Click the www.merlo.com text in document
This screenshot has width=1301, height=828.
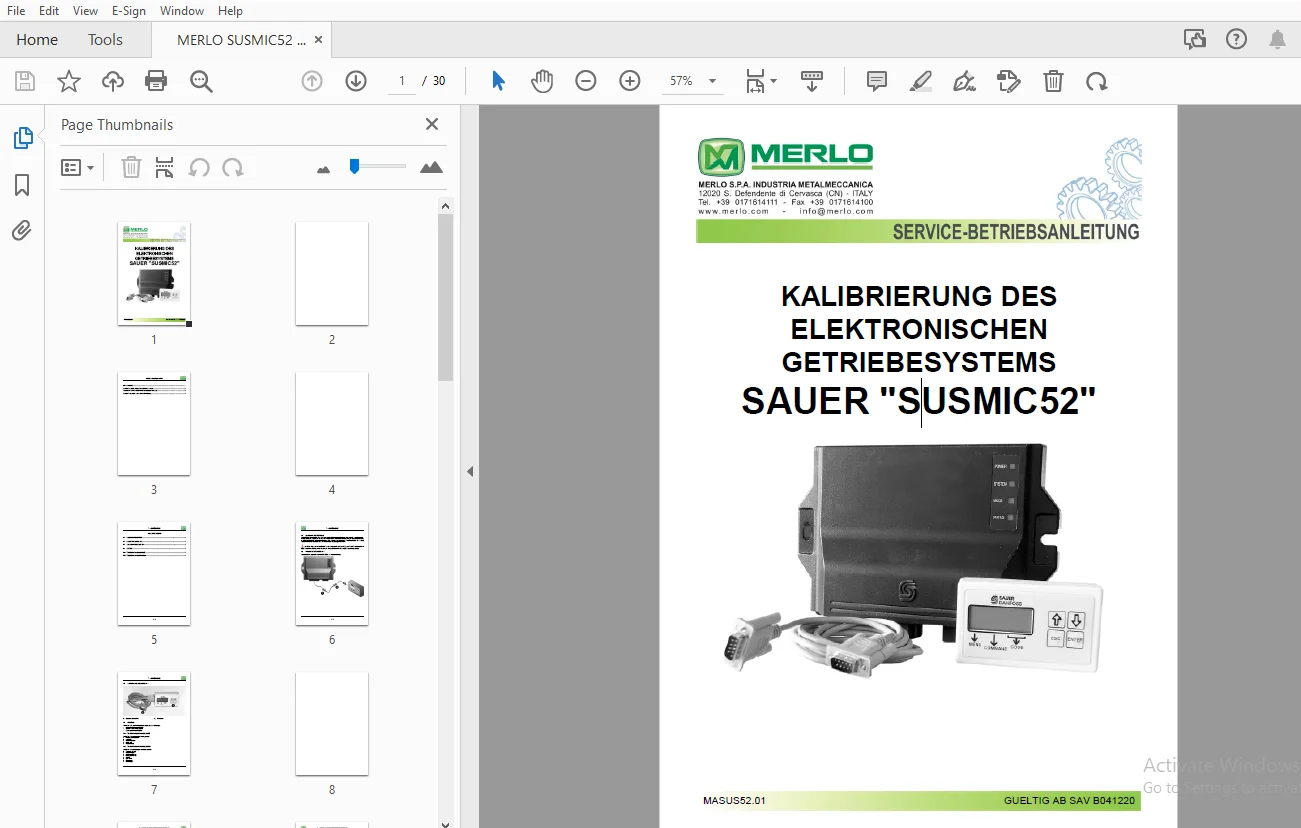point(733,211)
